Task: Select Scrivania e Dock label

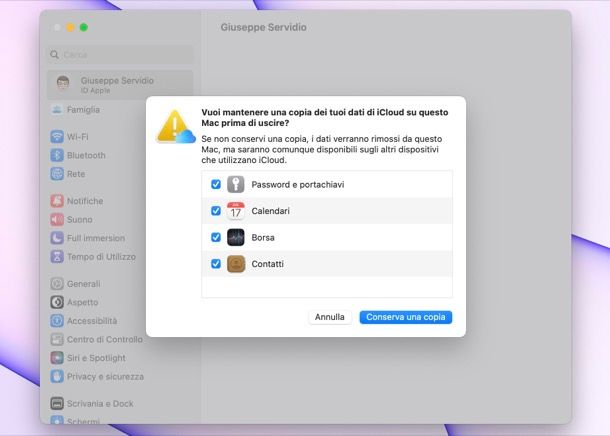Action: coord(100,404)
